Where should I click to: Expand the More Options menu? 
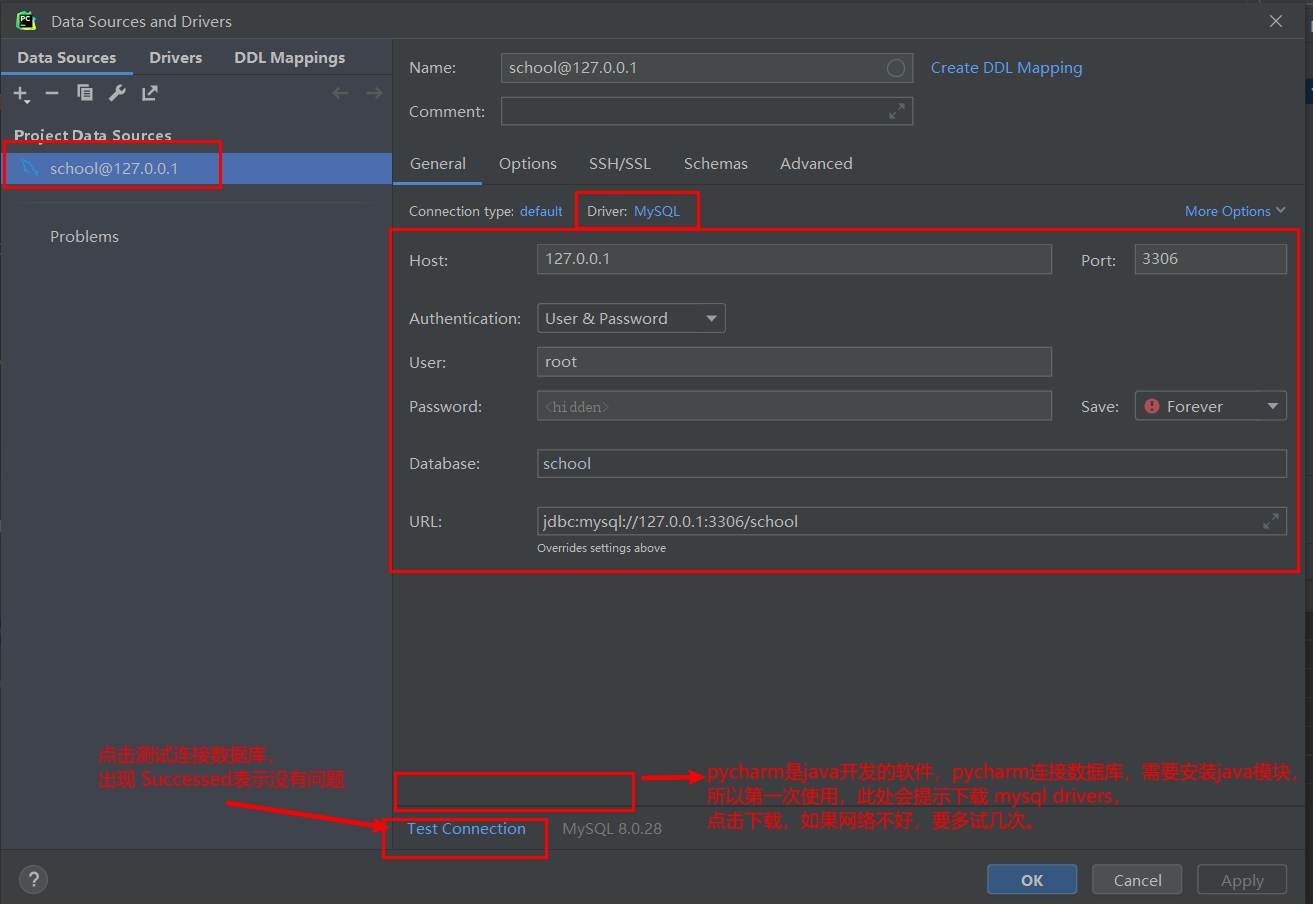pyautogui.click(x=1235, y=211)
